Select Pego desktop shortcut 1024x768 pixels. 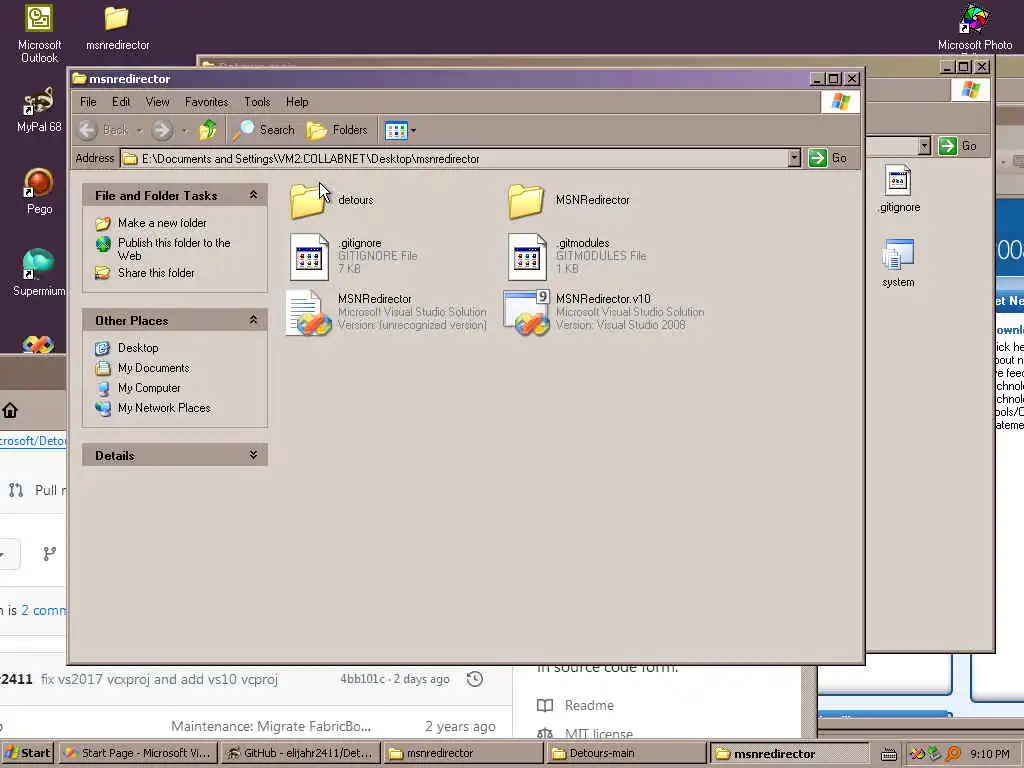pos(39,191)
